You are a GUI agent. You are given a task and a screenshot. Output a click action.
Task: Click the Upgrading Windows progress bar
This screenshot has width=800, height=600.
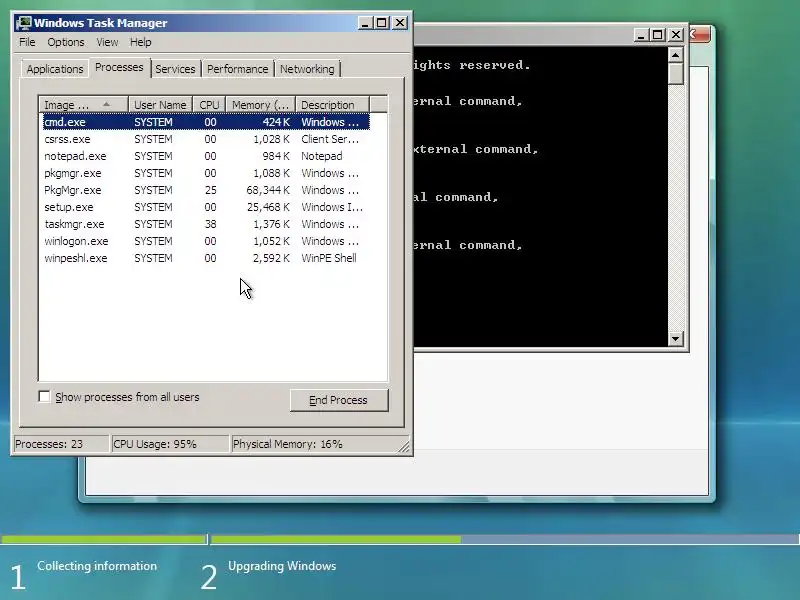point(505,539)
